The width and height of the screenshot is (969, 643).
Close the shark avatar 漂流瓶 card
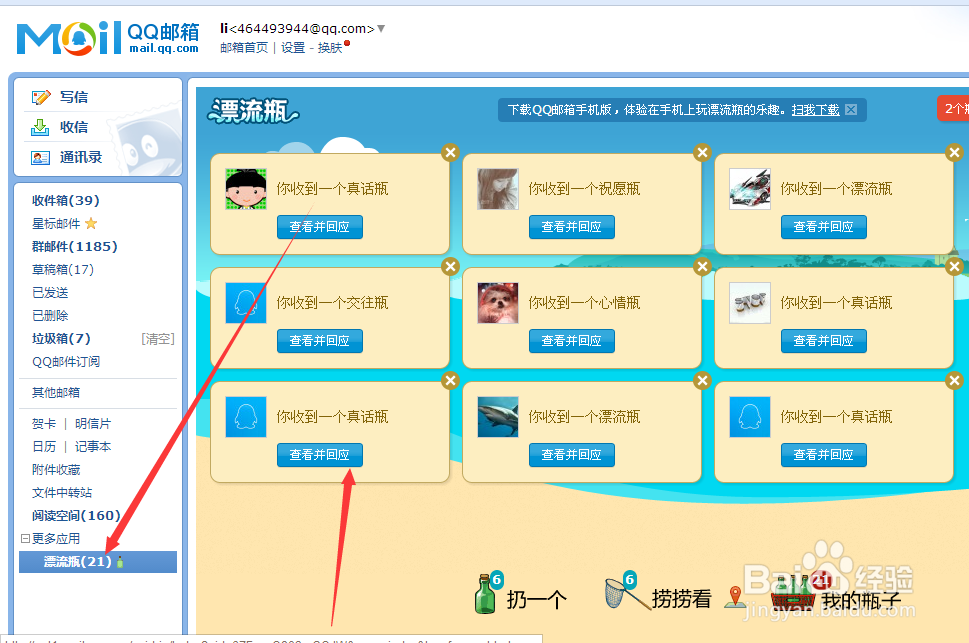(702, 380)
